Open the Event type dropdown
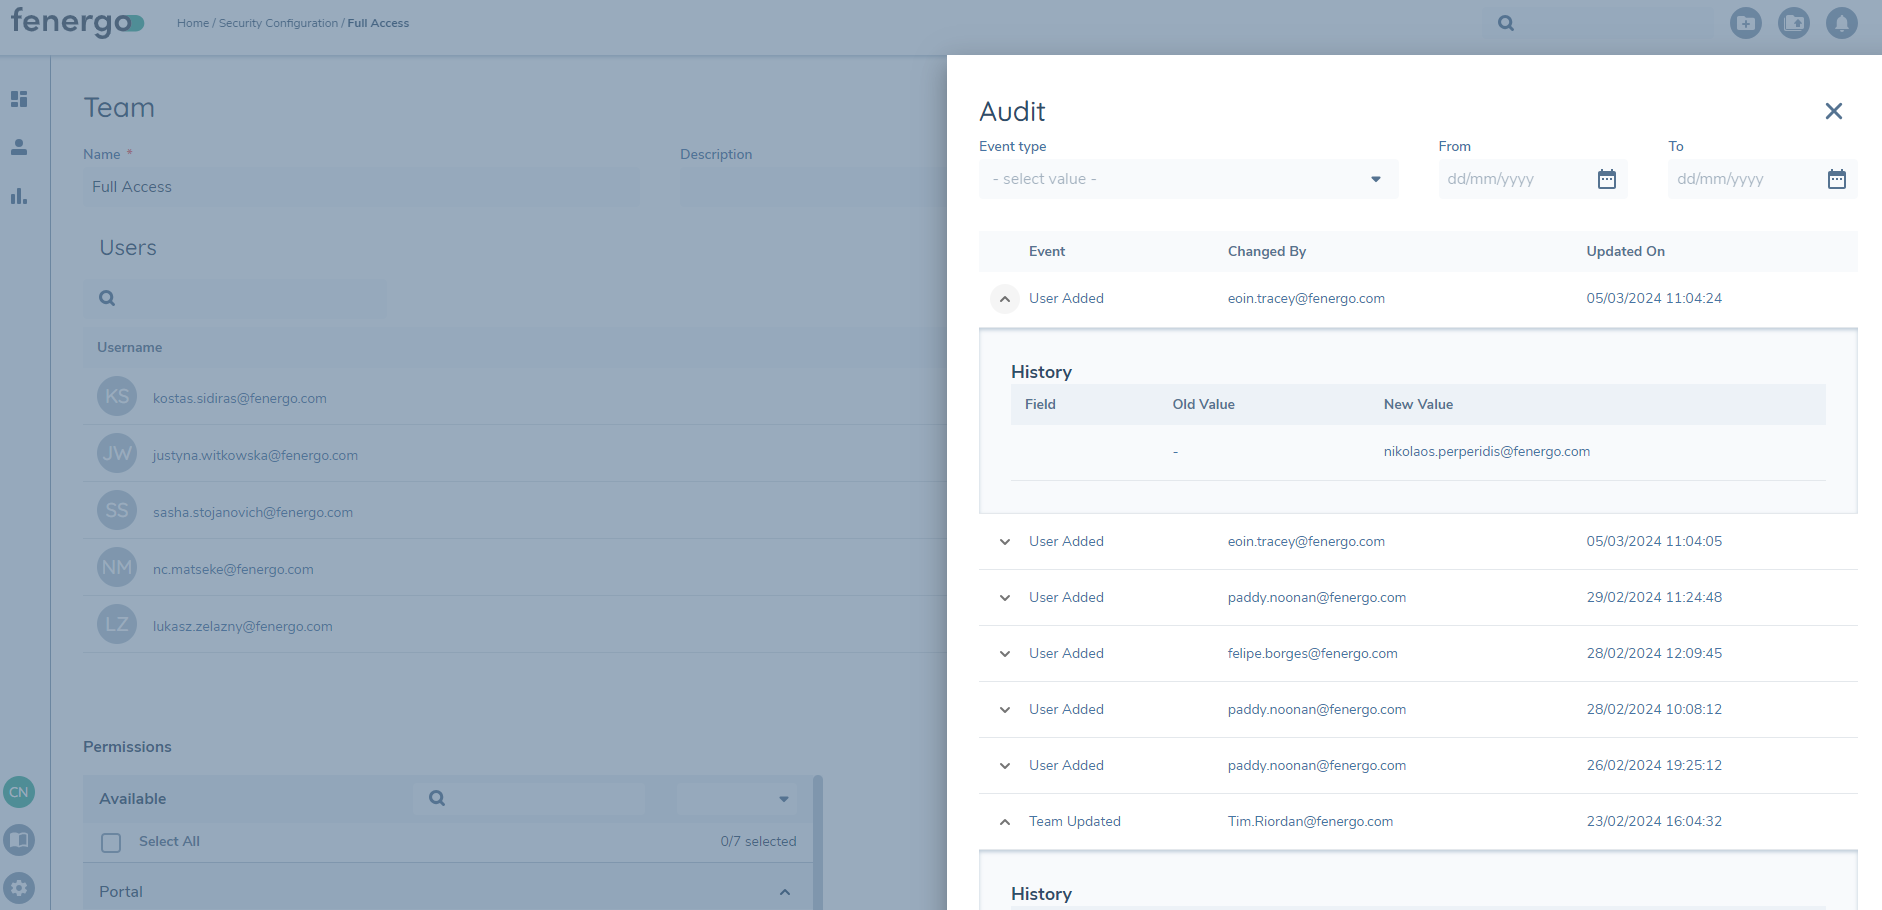Screen dimensions: 1882x910 pyautogui.click(x=1187, y=179)
